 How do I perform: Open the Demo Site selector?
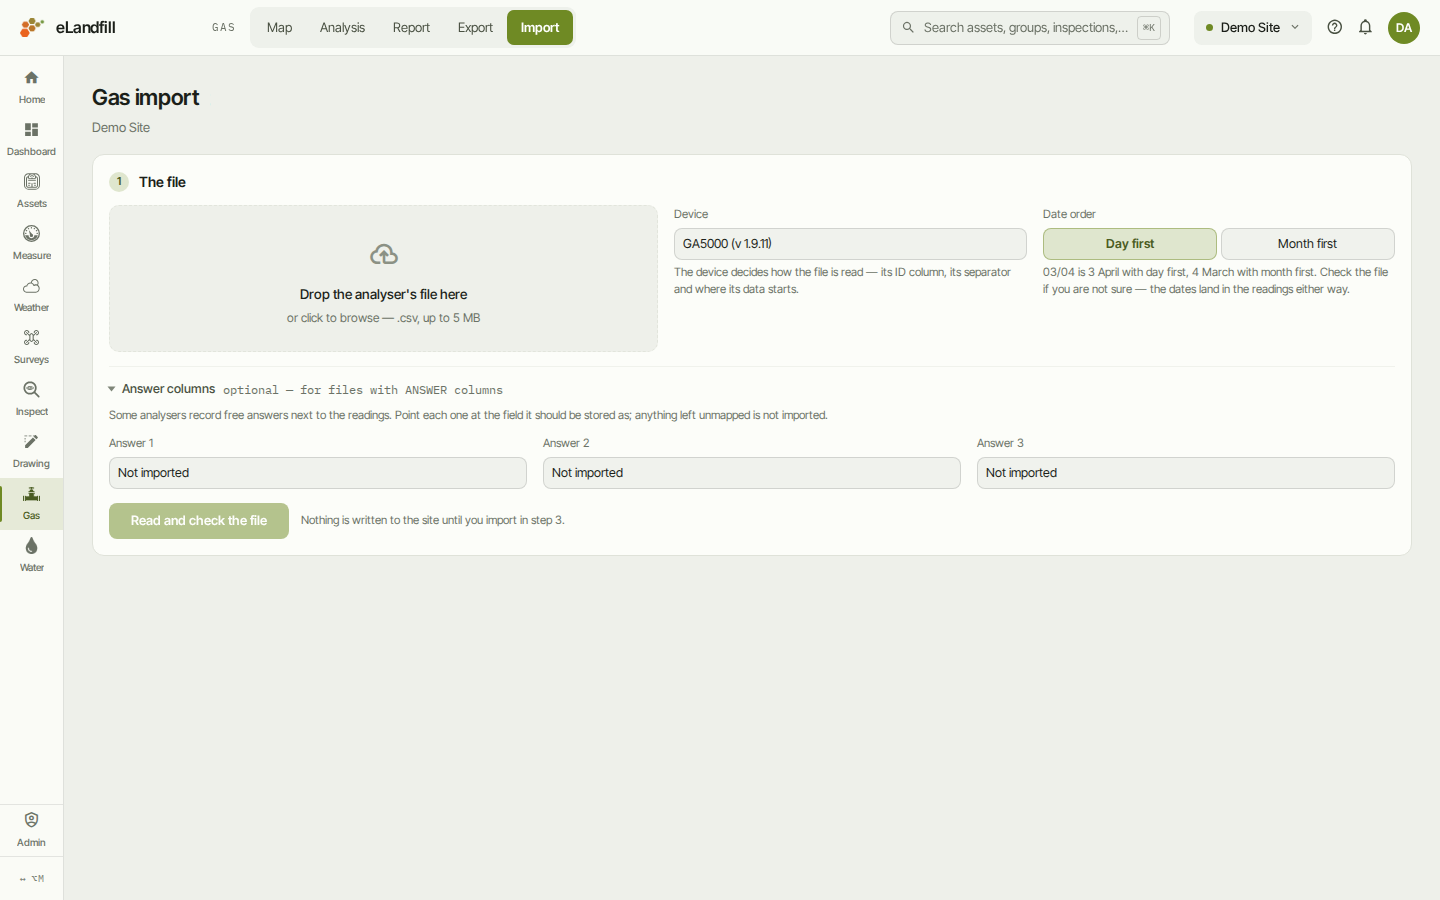click(x=1252, y=28)
